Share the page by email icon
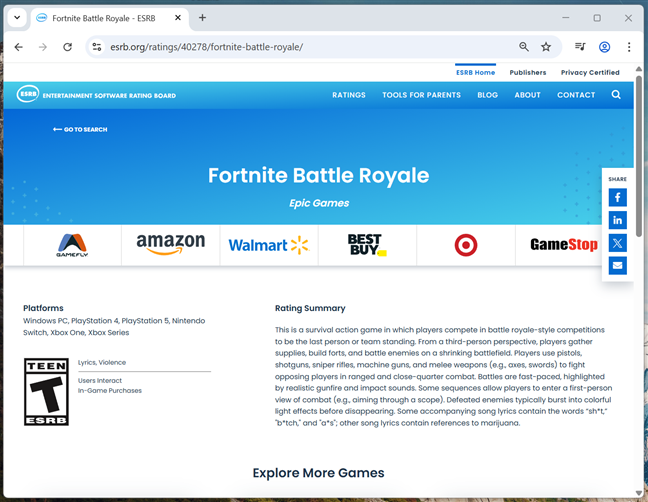 (x=617, y=266)
